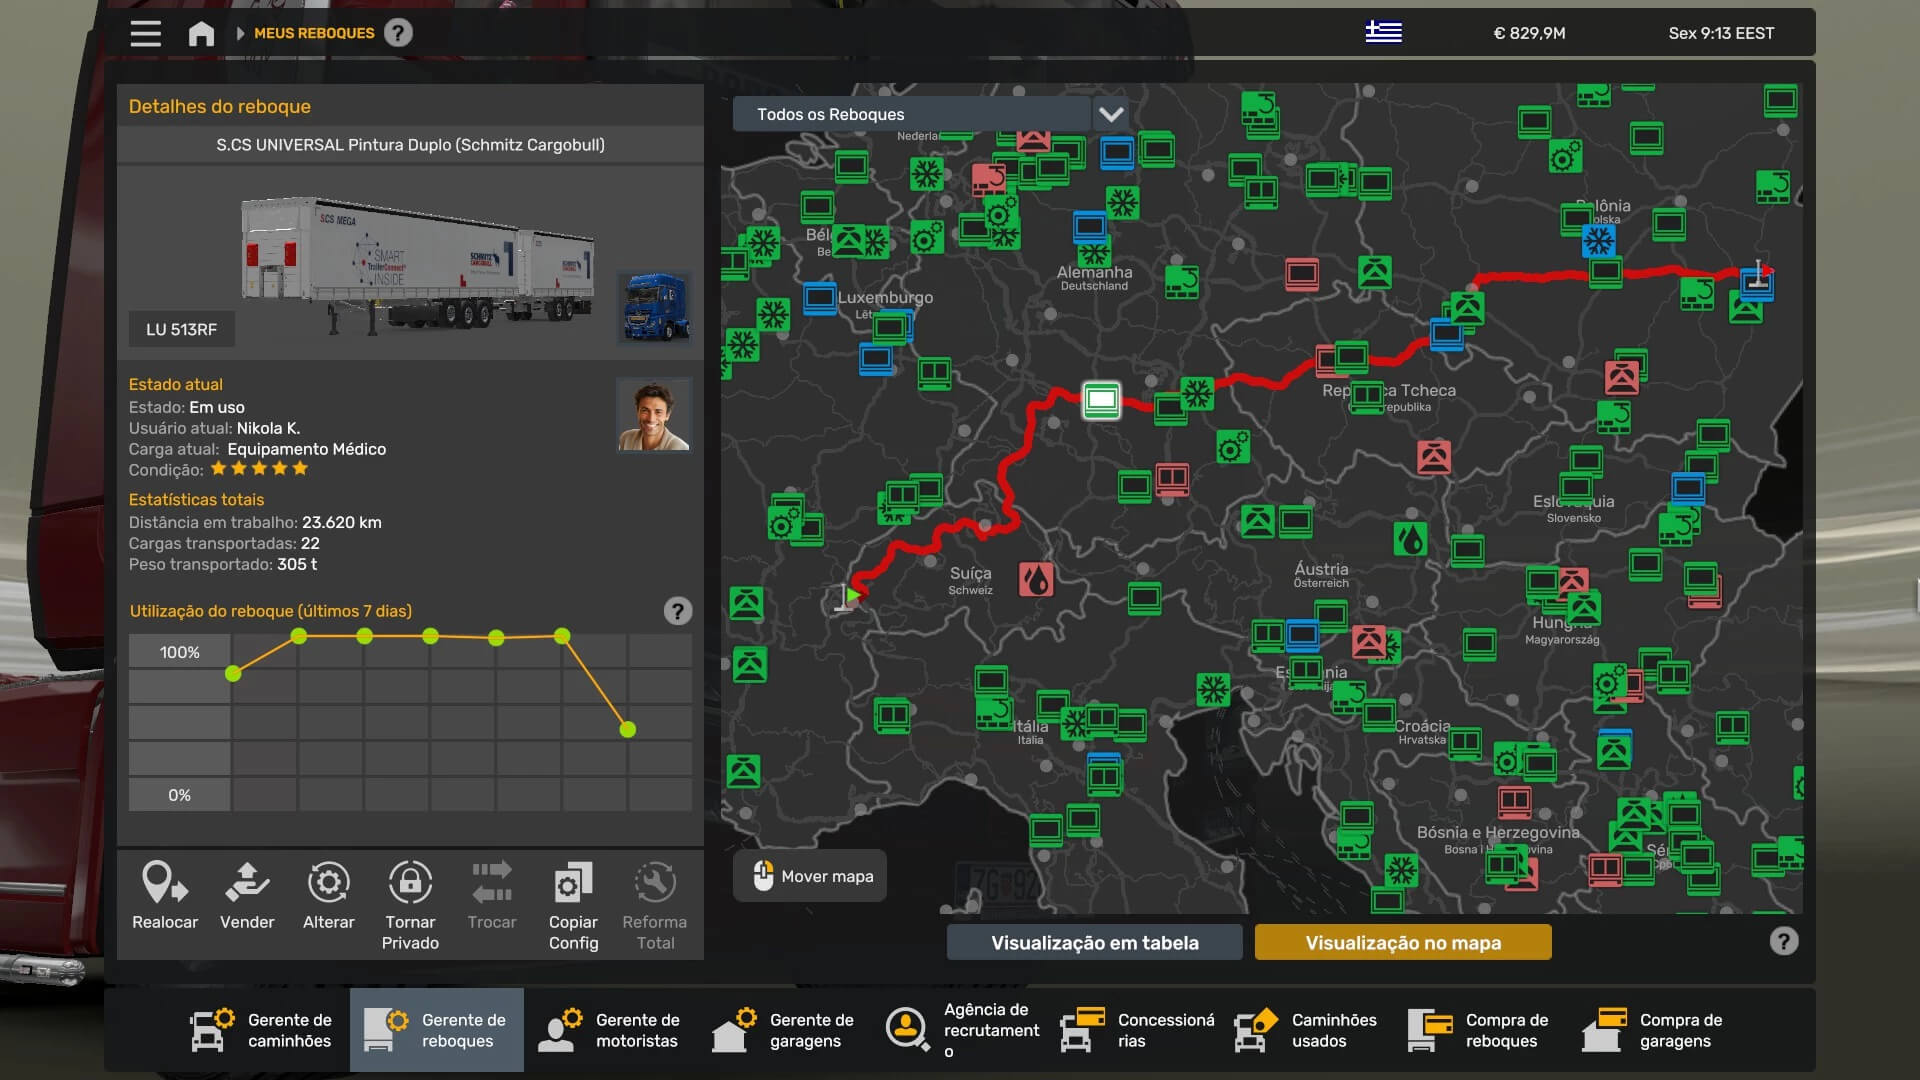
Task: Click the selected white trailer map marker
Action: point(1101,400)
